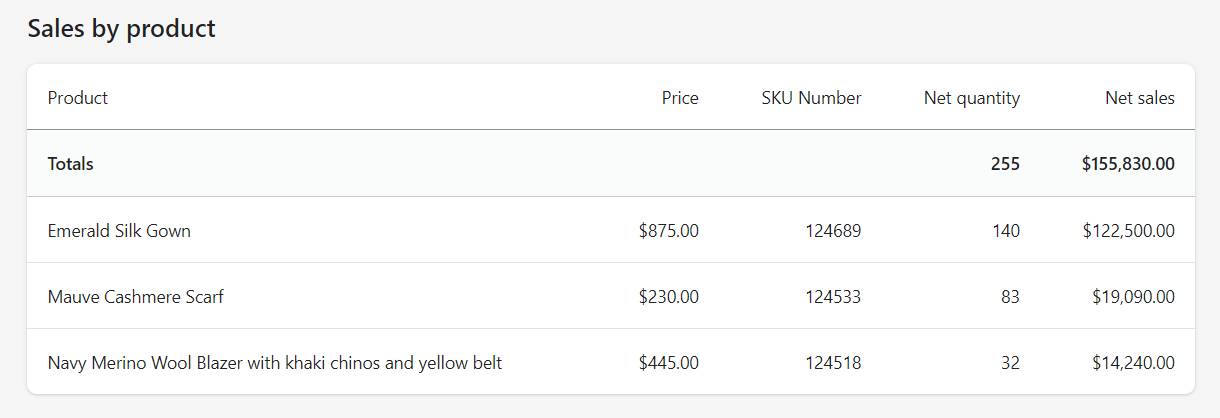Screen dimensions: 1220x418
Task: Select SKU number 124533
Action: click(833, 297)
